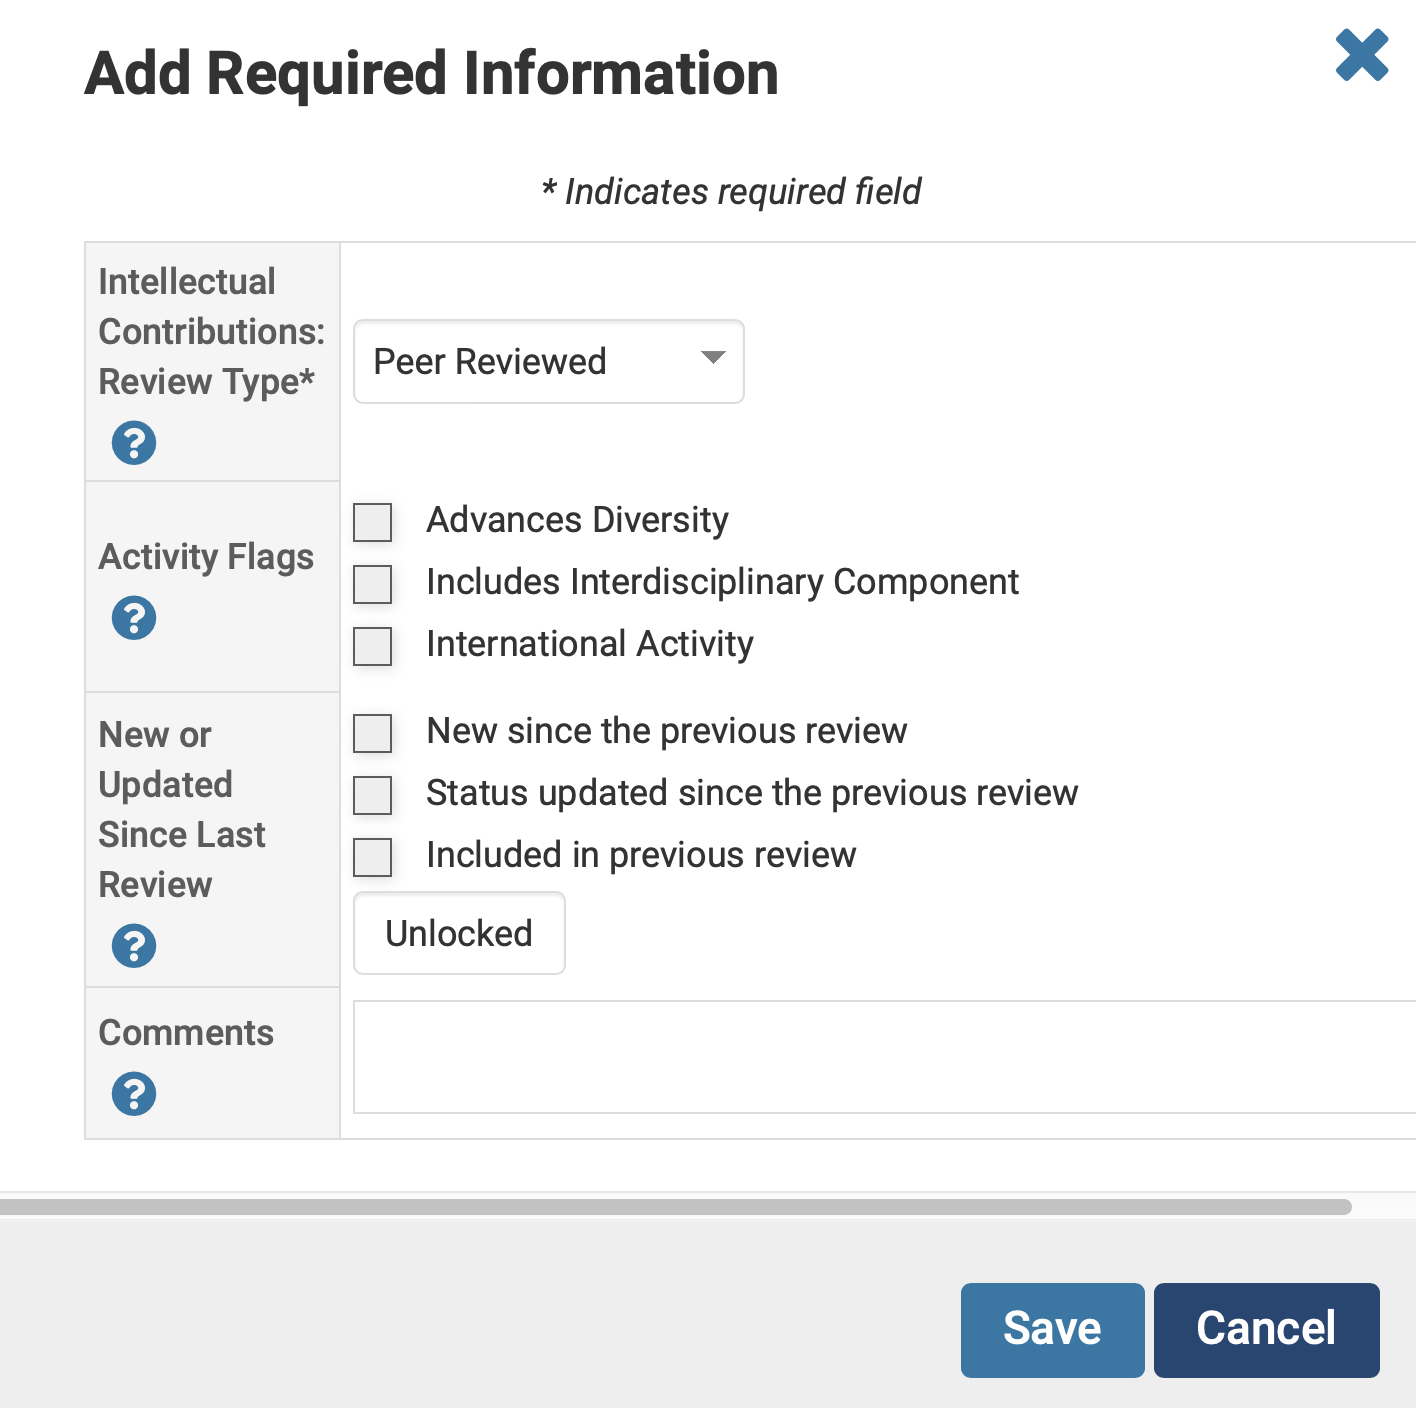
Task: Click the Advances Diversity label text
Action: coord(577,520)
